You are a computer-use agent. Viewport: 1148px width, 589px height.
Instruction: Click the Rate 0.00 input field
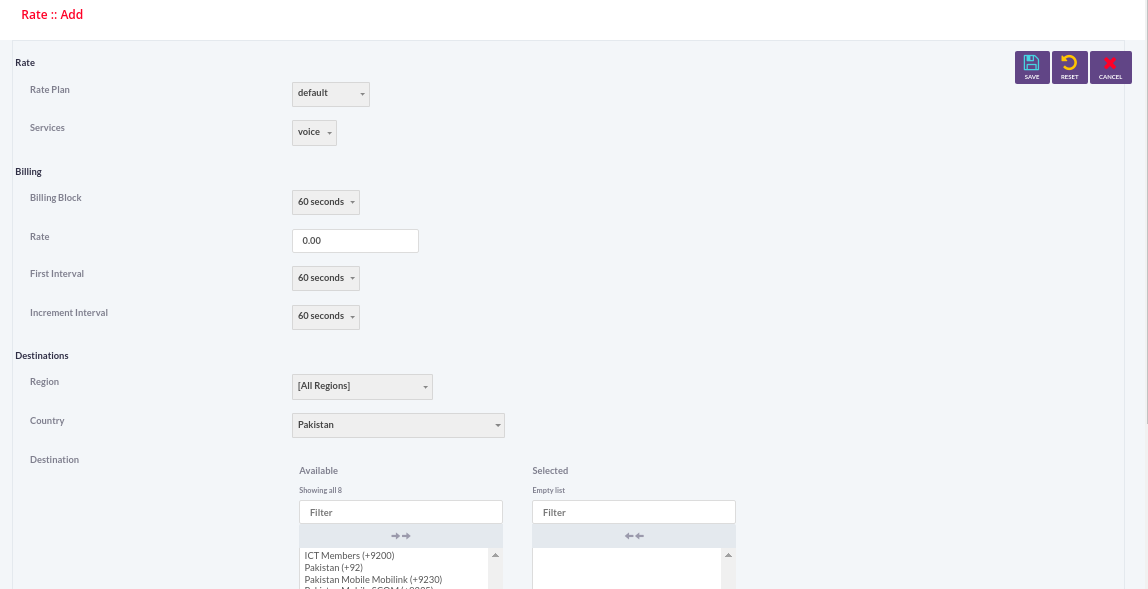click(x=355, y=241)
